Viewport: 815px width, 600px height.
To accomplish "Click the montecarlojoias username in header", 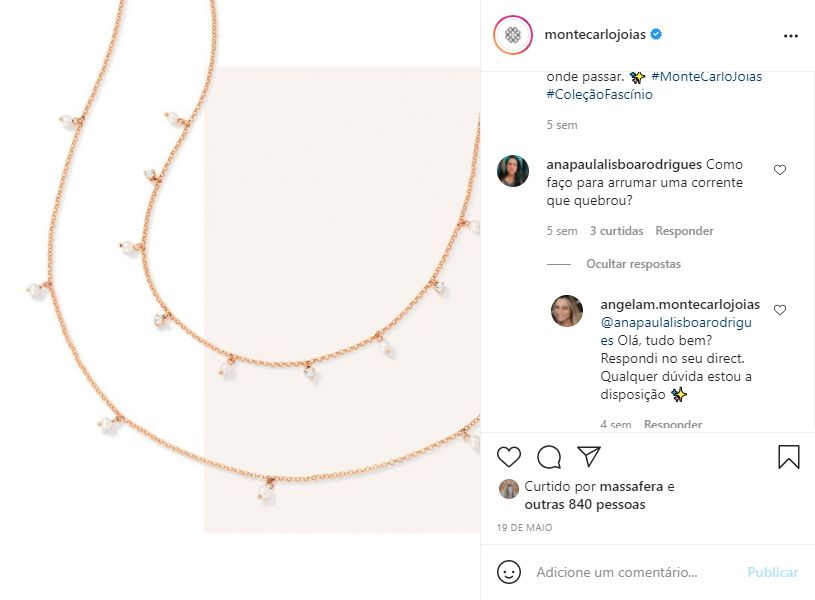I will click(594, 35).
